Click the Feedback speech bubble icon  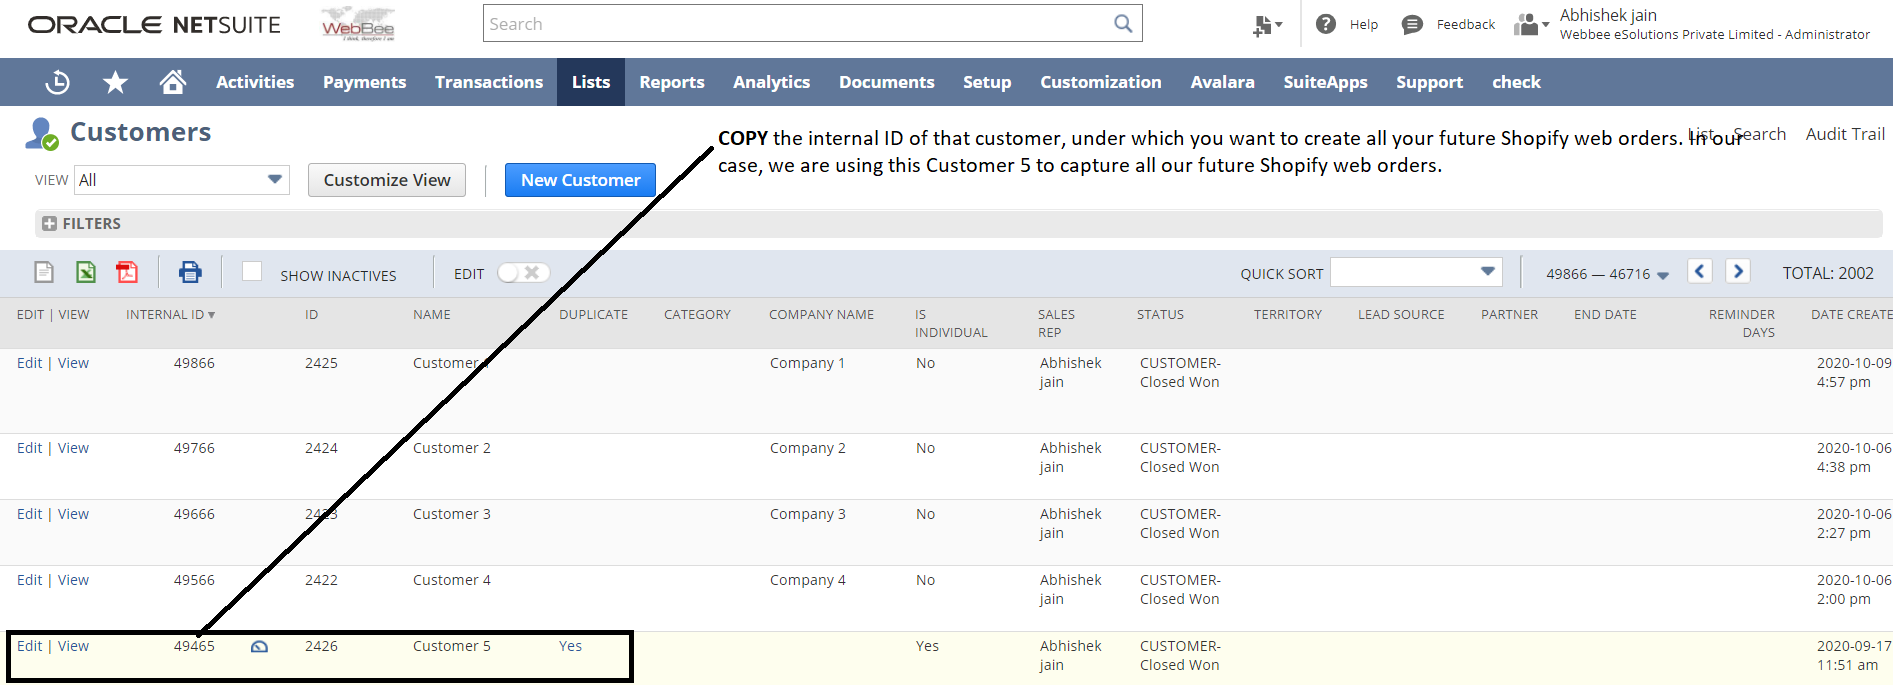pos(1412,25)
